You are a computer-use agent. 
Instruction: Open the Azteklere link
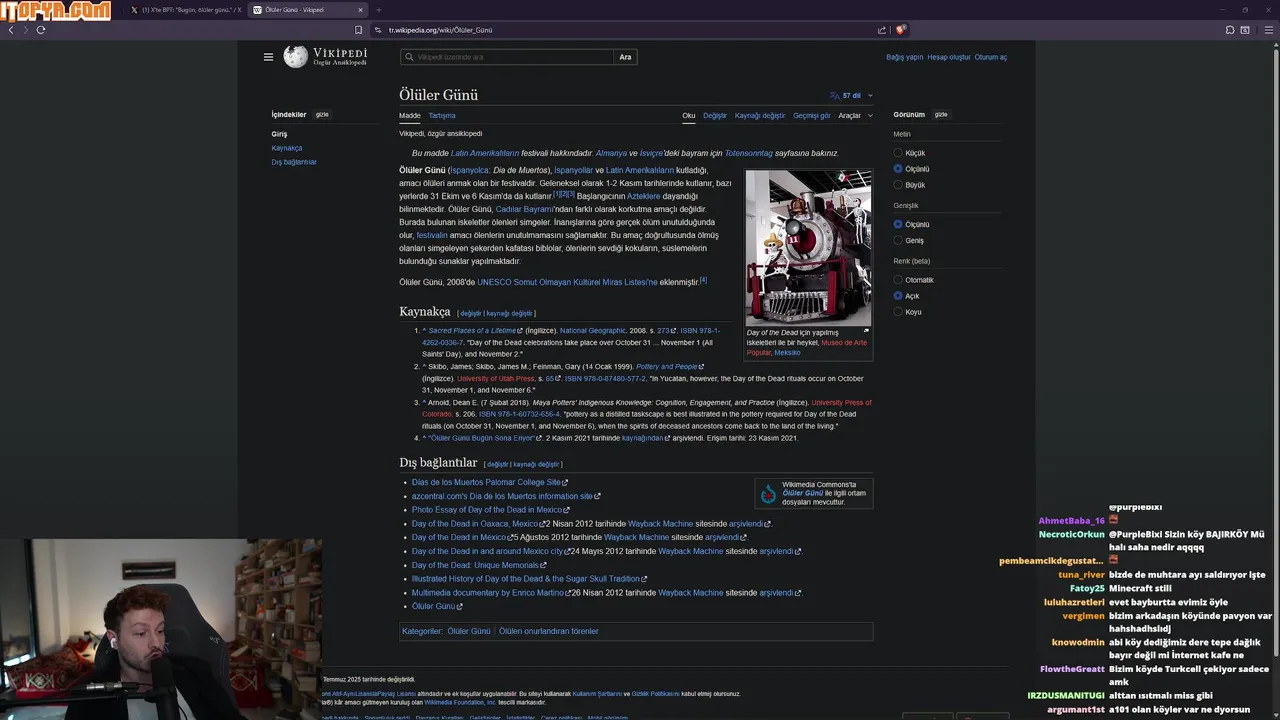[644, 196]
